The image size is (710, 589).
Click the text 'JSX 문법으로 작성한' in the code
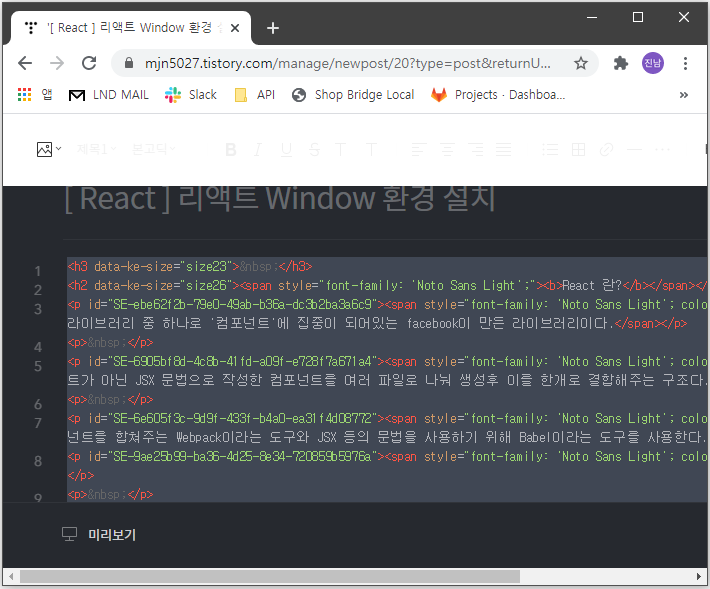[198, 380]
